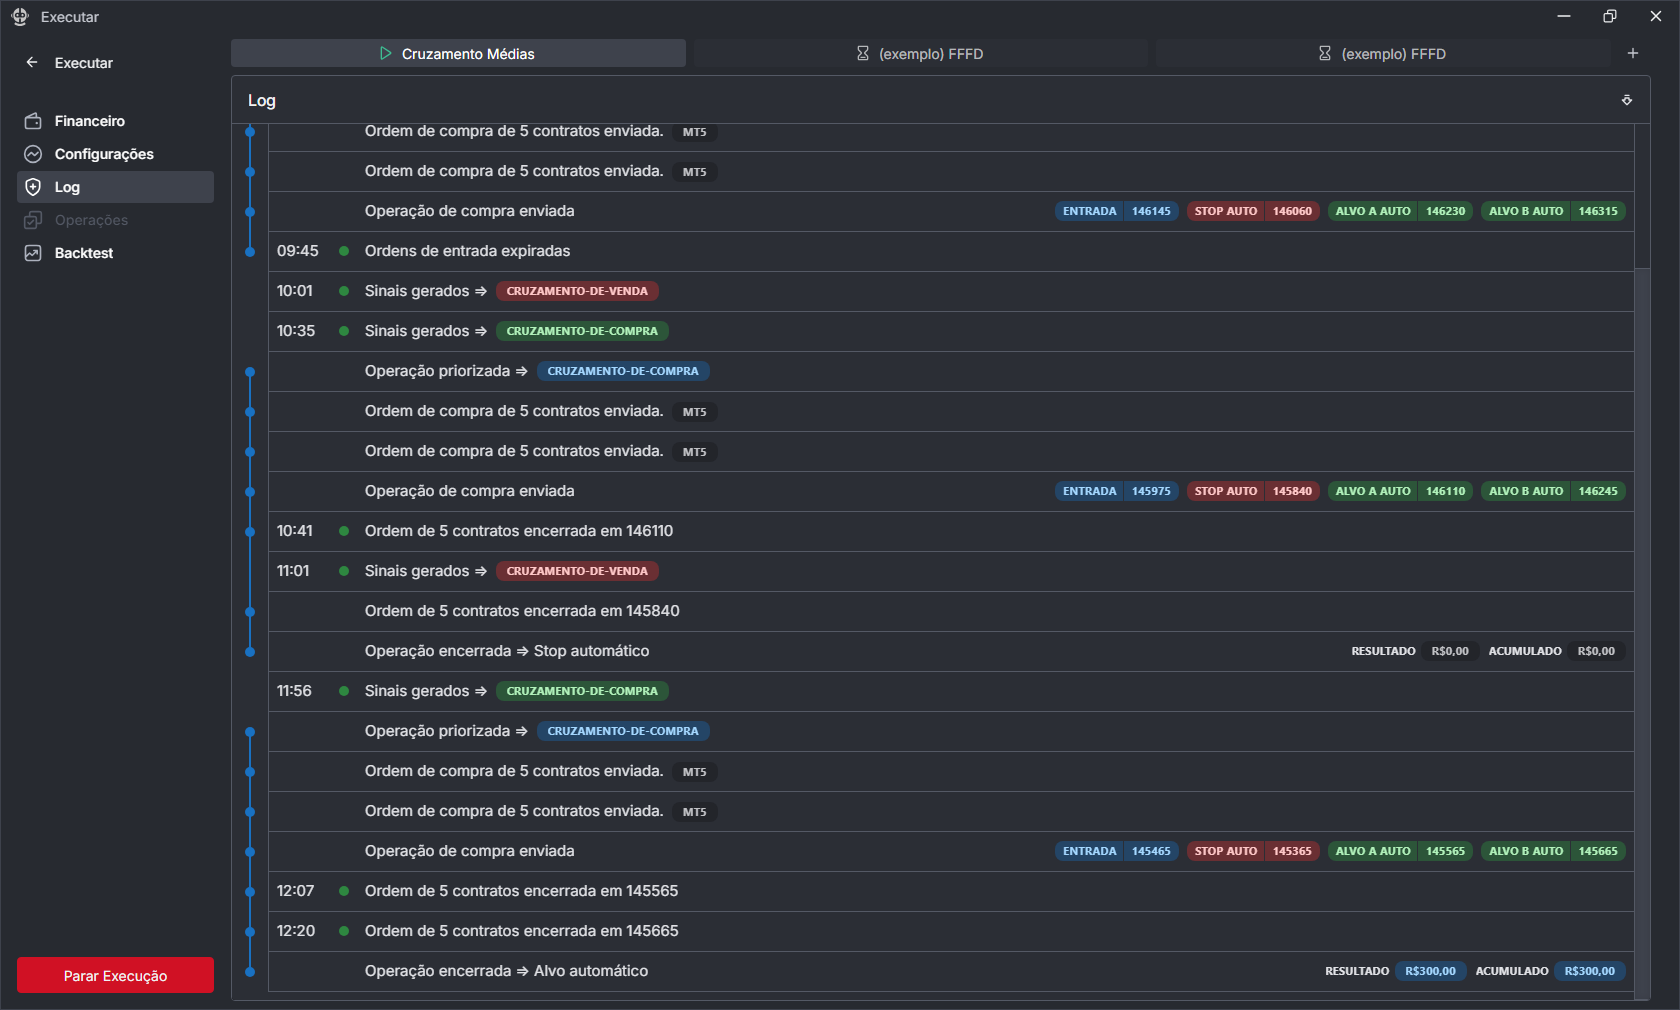Viewport: 1680px width, 1010px height.
Task: Switch to the third (exemplo) FFFD tab
Action: point(1382,54)
